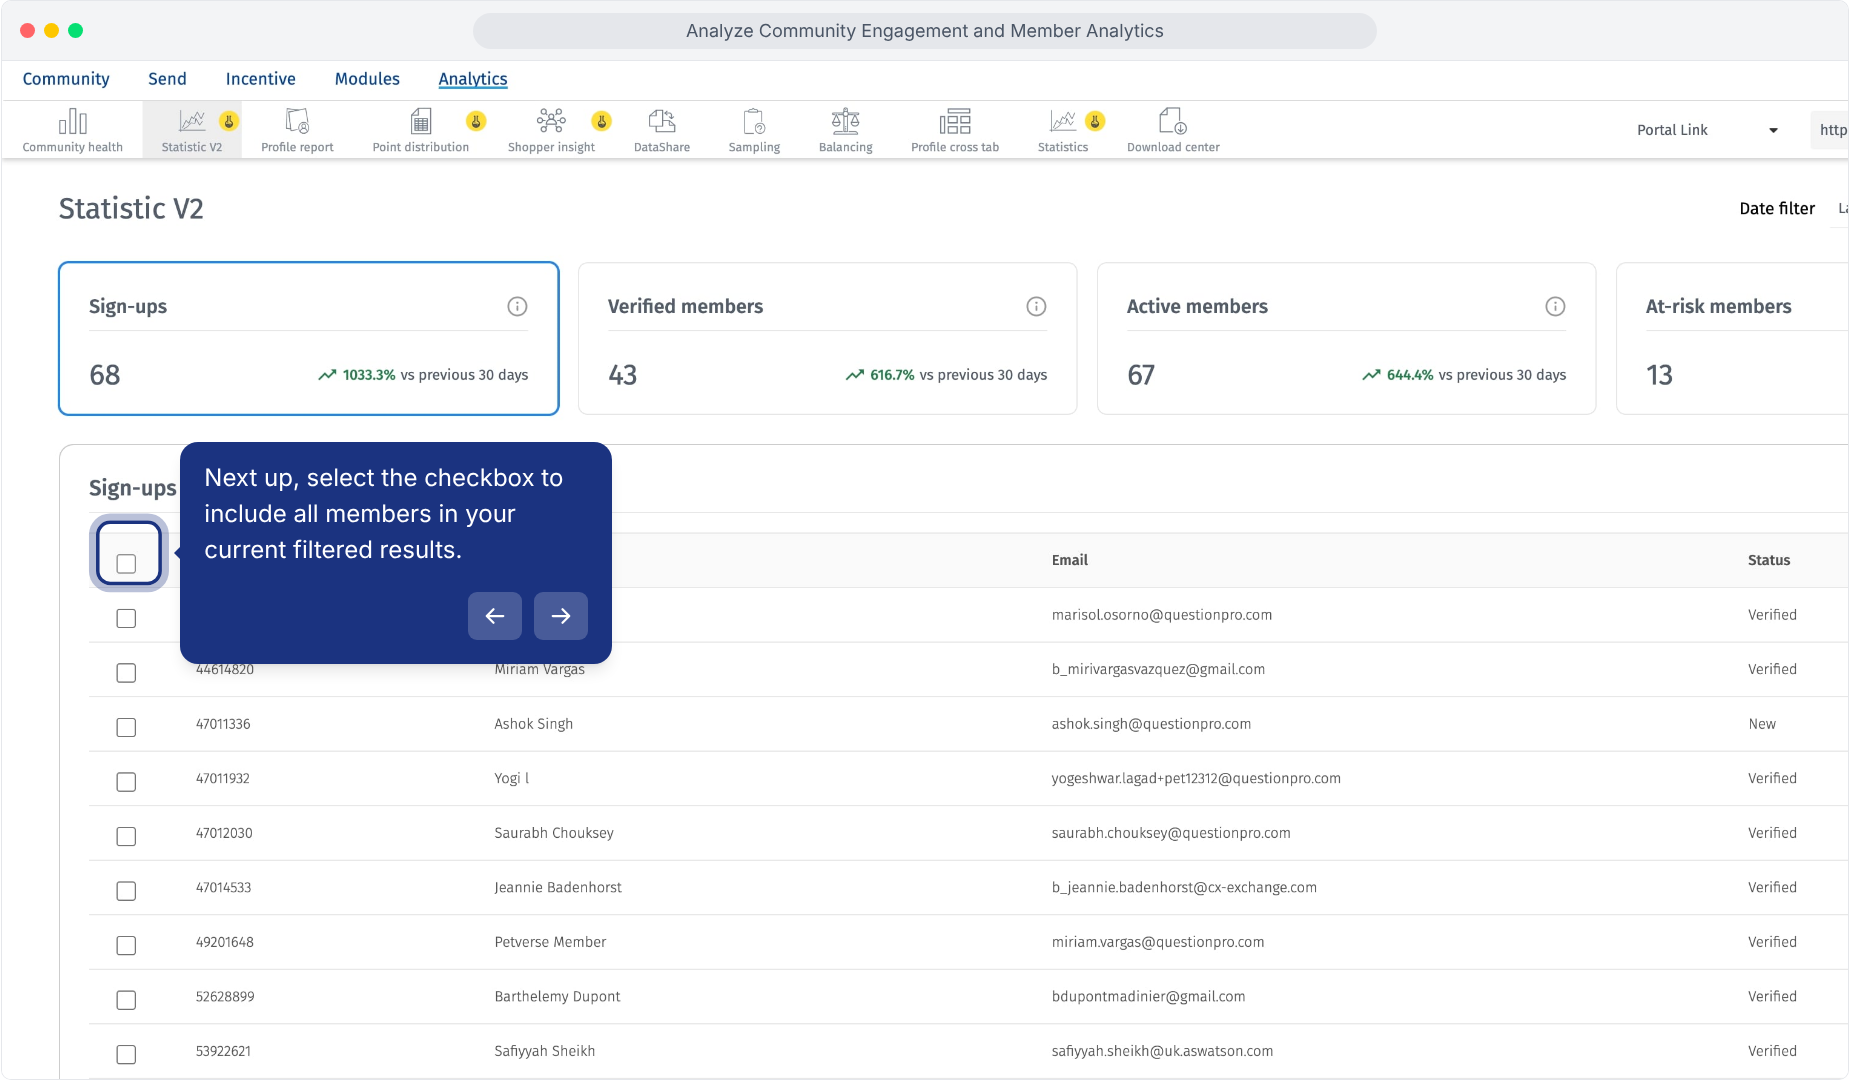
Task: Open the DataShare icon
Action: 662,121
